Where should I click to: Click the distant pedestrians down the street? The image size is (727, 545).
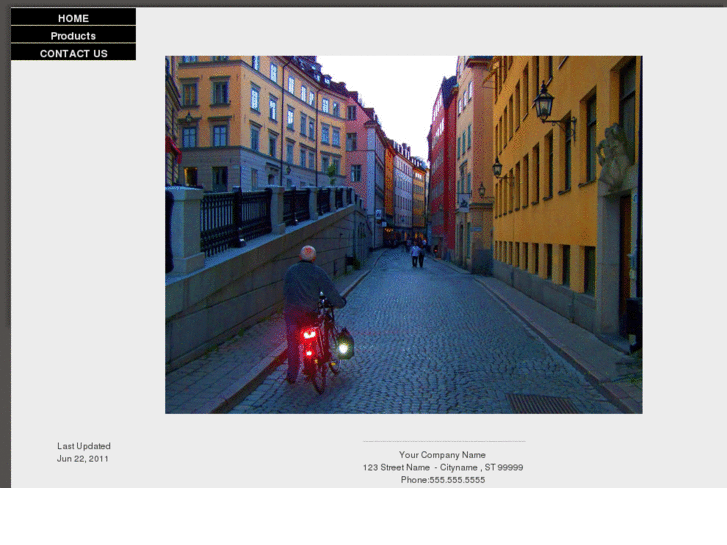point(418,252)
